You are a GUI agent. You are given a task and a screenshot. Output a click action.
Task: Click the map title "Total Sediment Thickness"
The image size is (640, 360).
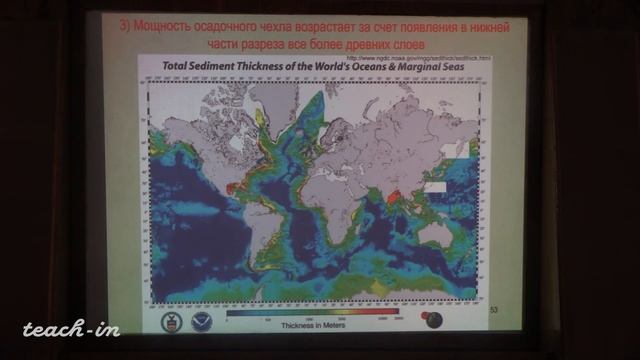[x=313, y=66]
